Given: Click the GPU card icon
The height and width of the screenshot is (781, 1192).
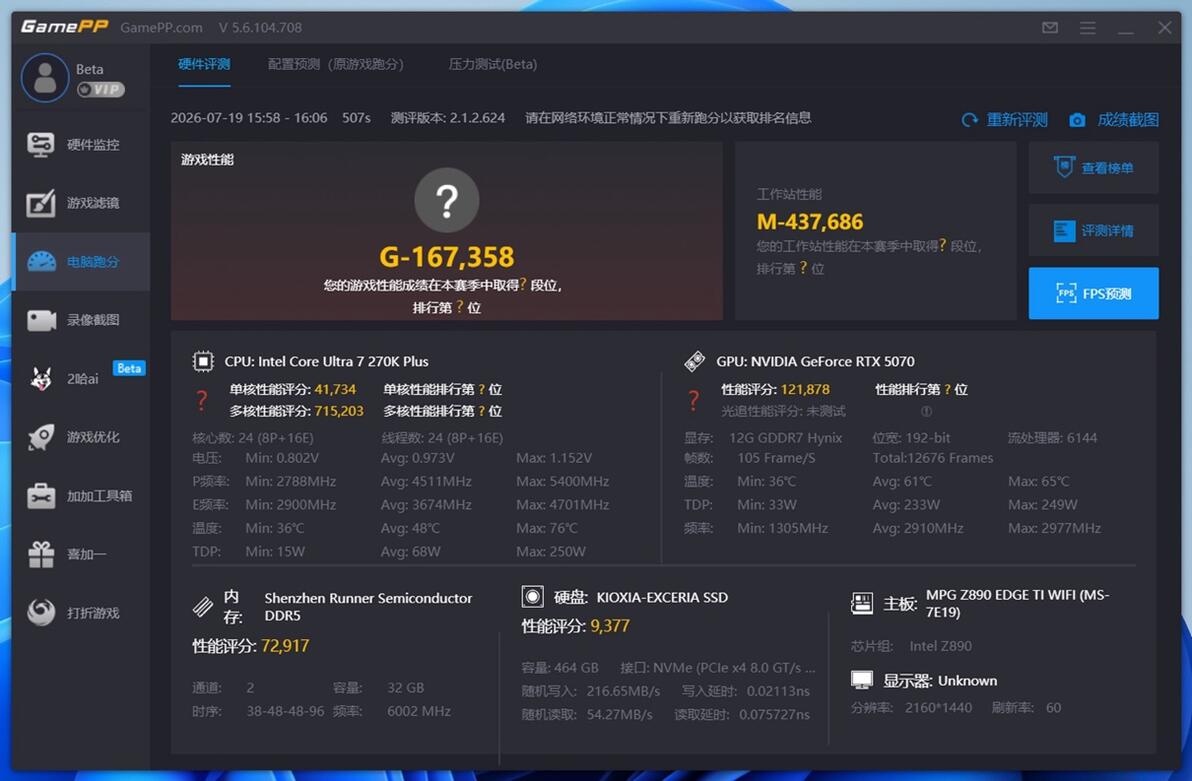Looking at the screenshot, I should (x=694, y=361).
